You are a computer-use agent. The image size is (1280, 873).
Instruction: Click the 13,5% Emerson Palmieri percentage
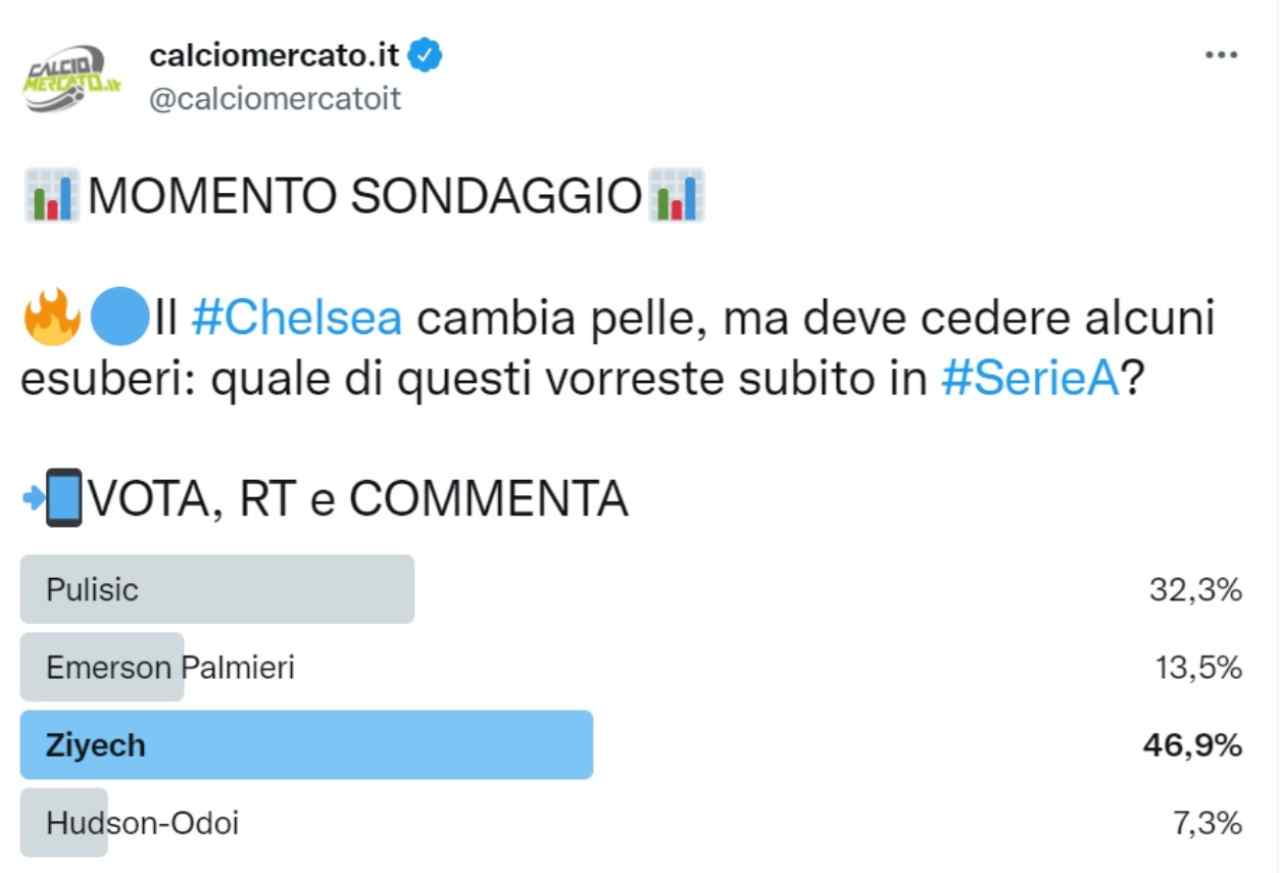[x=1198, y=667]
